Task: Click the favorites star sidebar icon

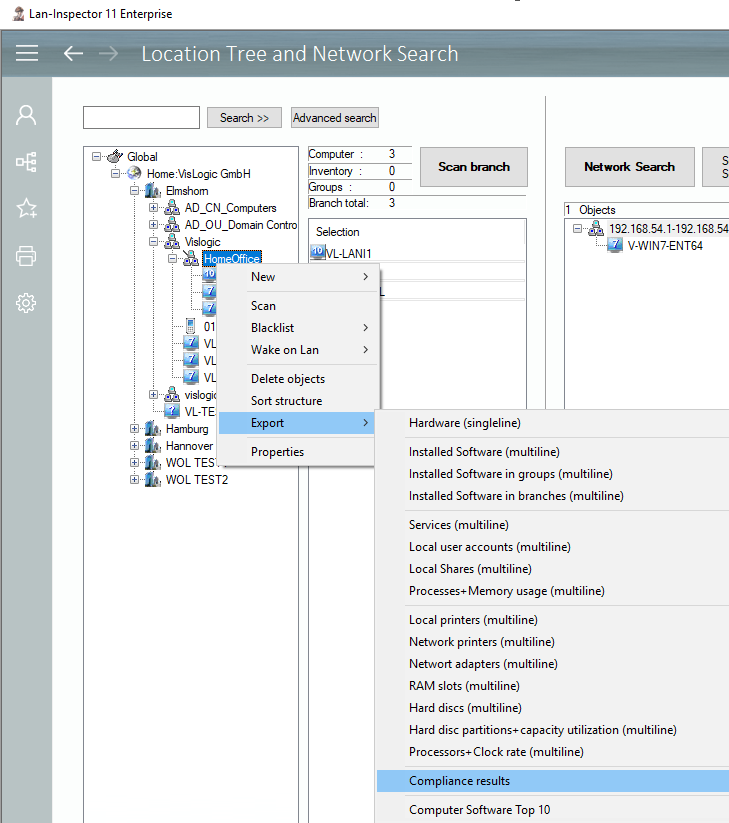Action: pos(27,208)
